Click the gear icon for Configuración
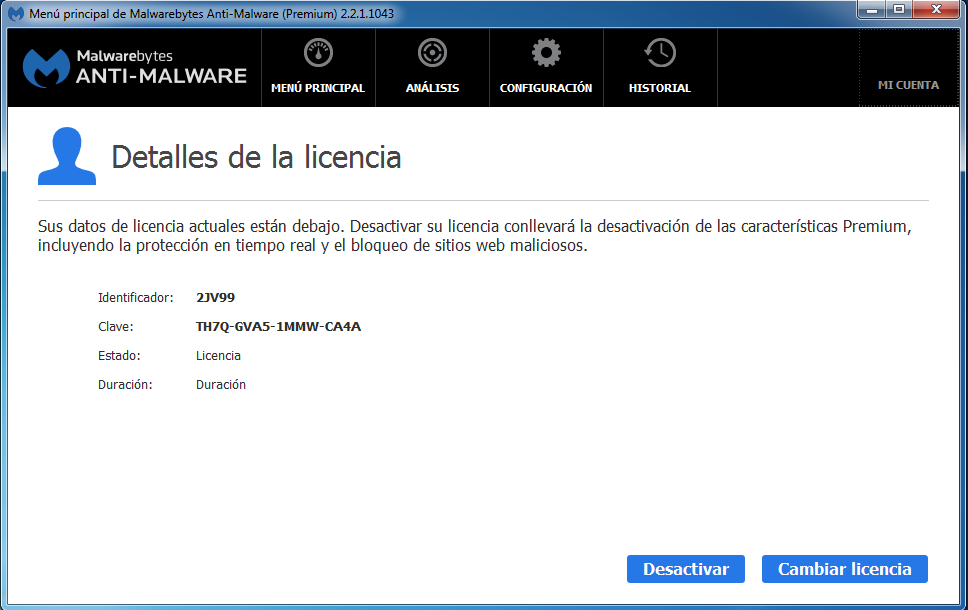The height and width of the screenshot is (610, 968). (546, 53)
